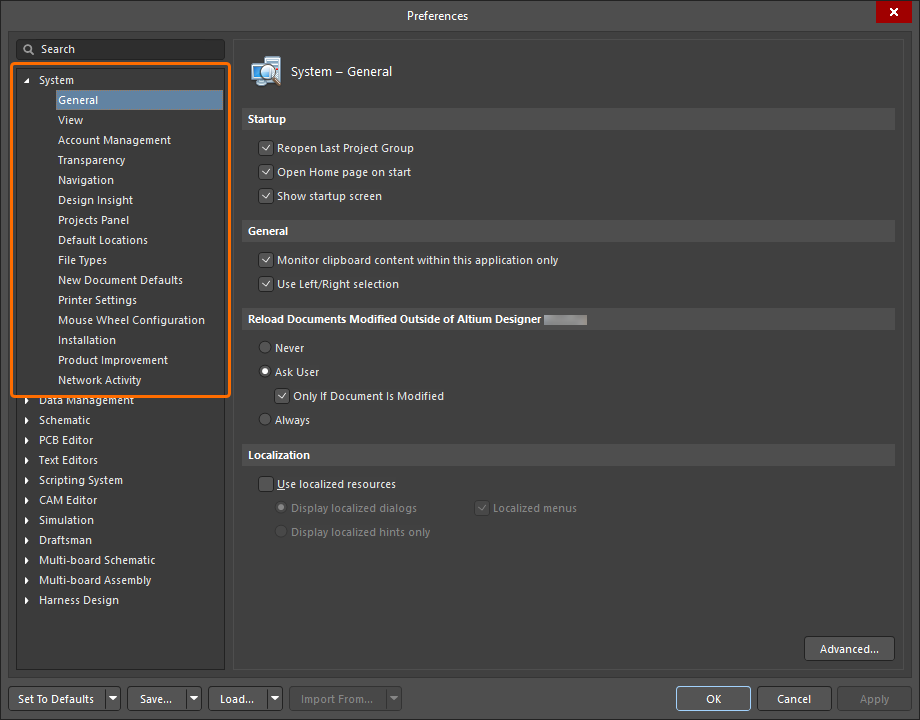Enable Use localized resources
The height and width of the screenshot is (720, 920).
266,484
